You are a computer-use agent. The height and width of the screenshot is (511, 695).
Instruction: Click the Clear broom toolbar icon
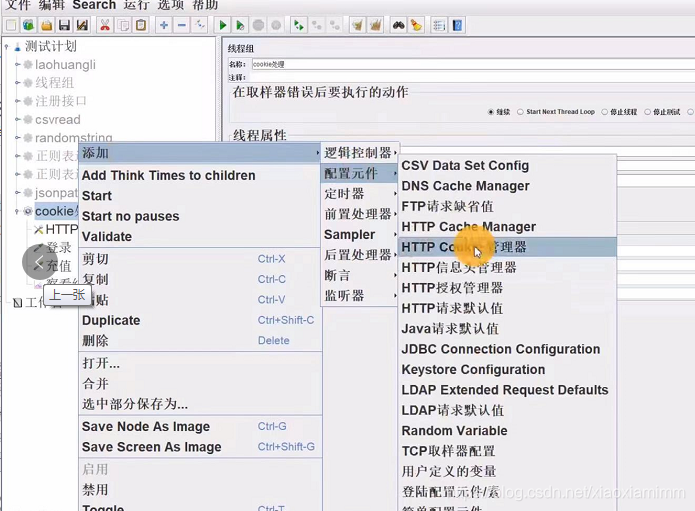357,25
